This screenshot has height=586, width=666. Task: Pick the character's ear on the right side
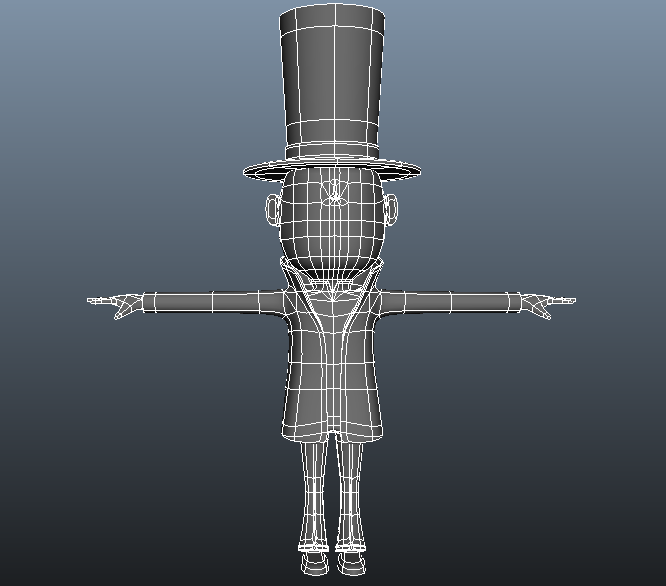391,208
